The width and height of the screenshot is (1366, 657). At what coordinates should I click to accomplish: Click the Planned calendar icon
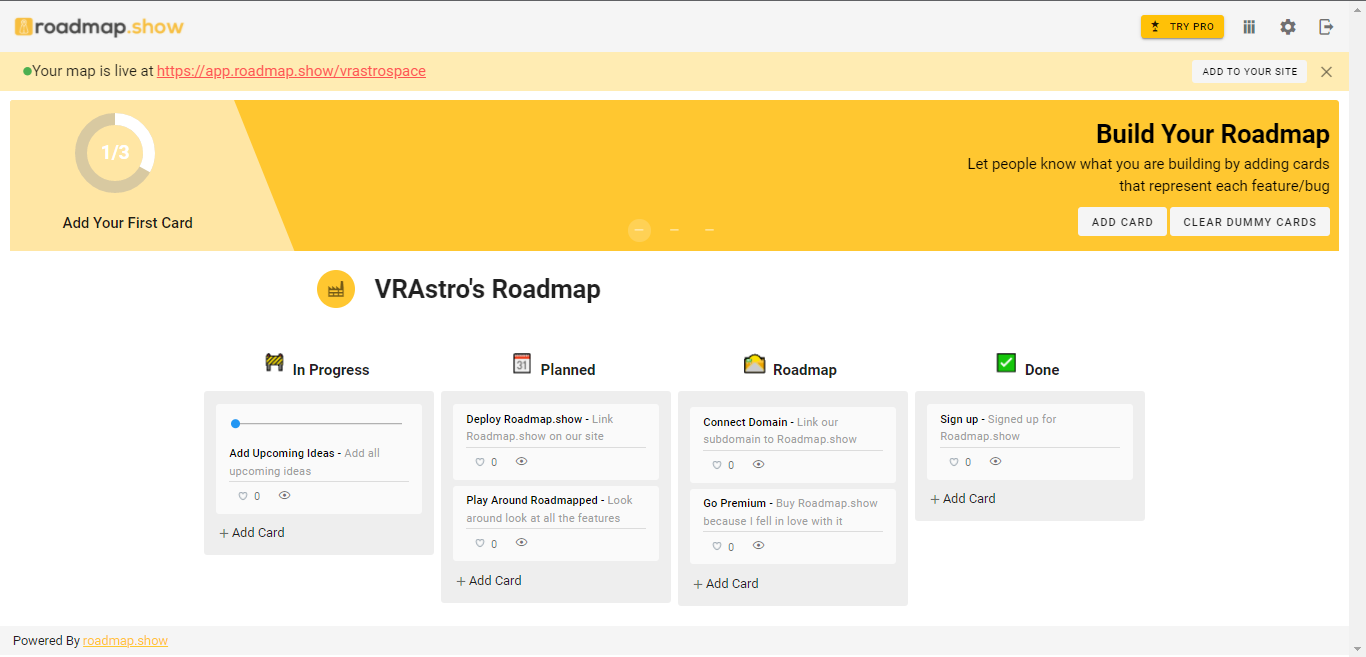click(x=522, y=363)
